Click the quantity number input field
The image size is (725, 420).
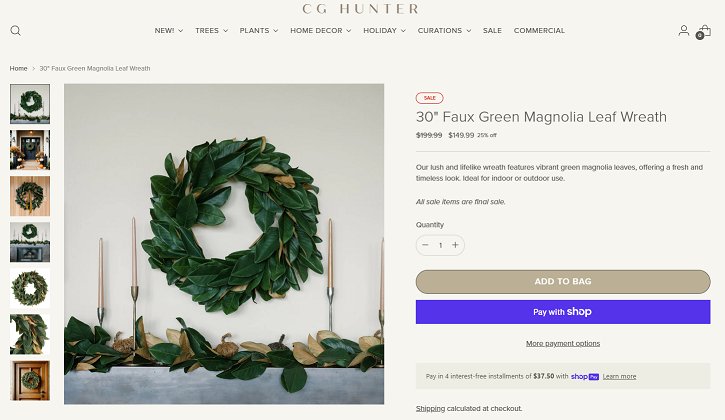tap(440, 245)
